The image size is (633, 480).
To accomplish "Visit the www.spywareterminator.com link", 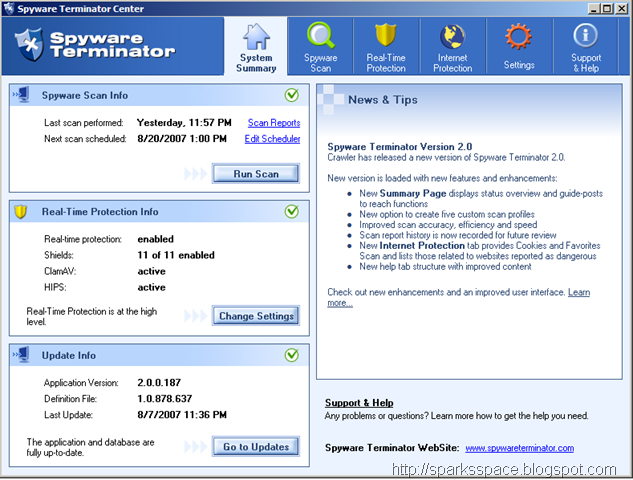I will 520,448.
